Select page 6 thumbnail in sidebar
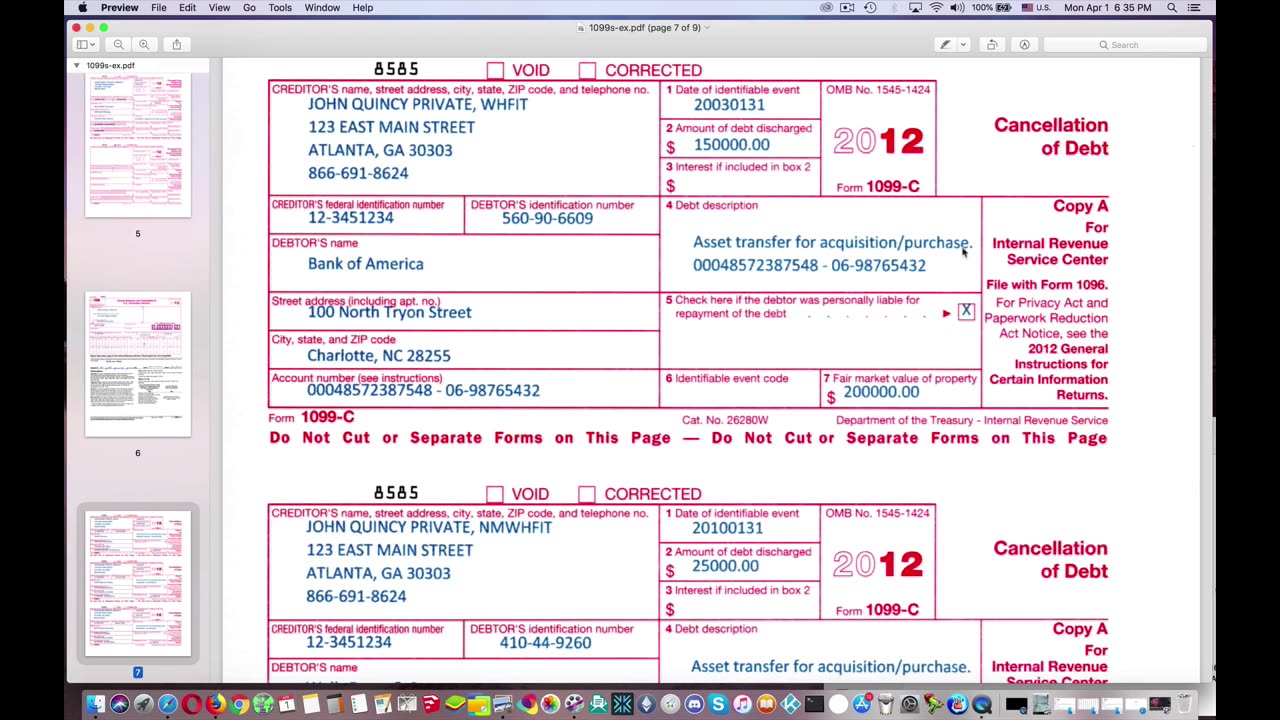1280x720 pixels. [x=138, y=365]
